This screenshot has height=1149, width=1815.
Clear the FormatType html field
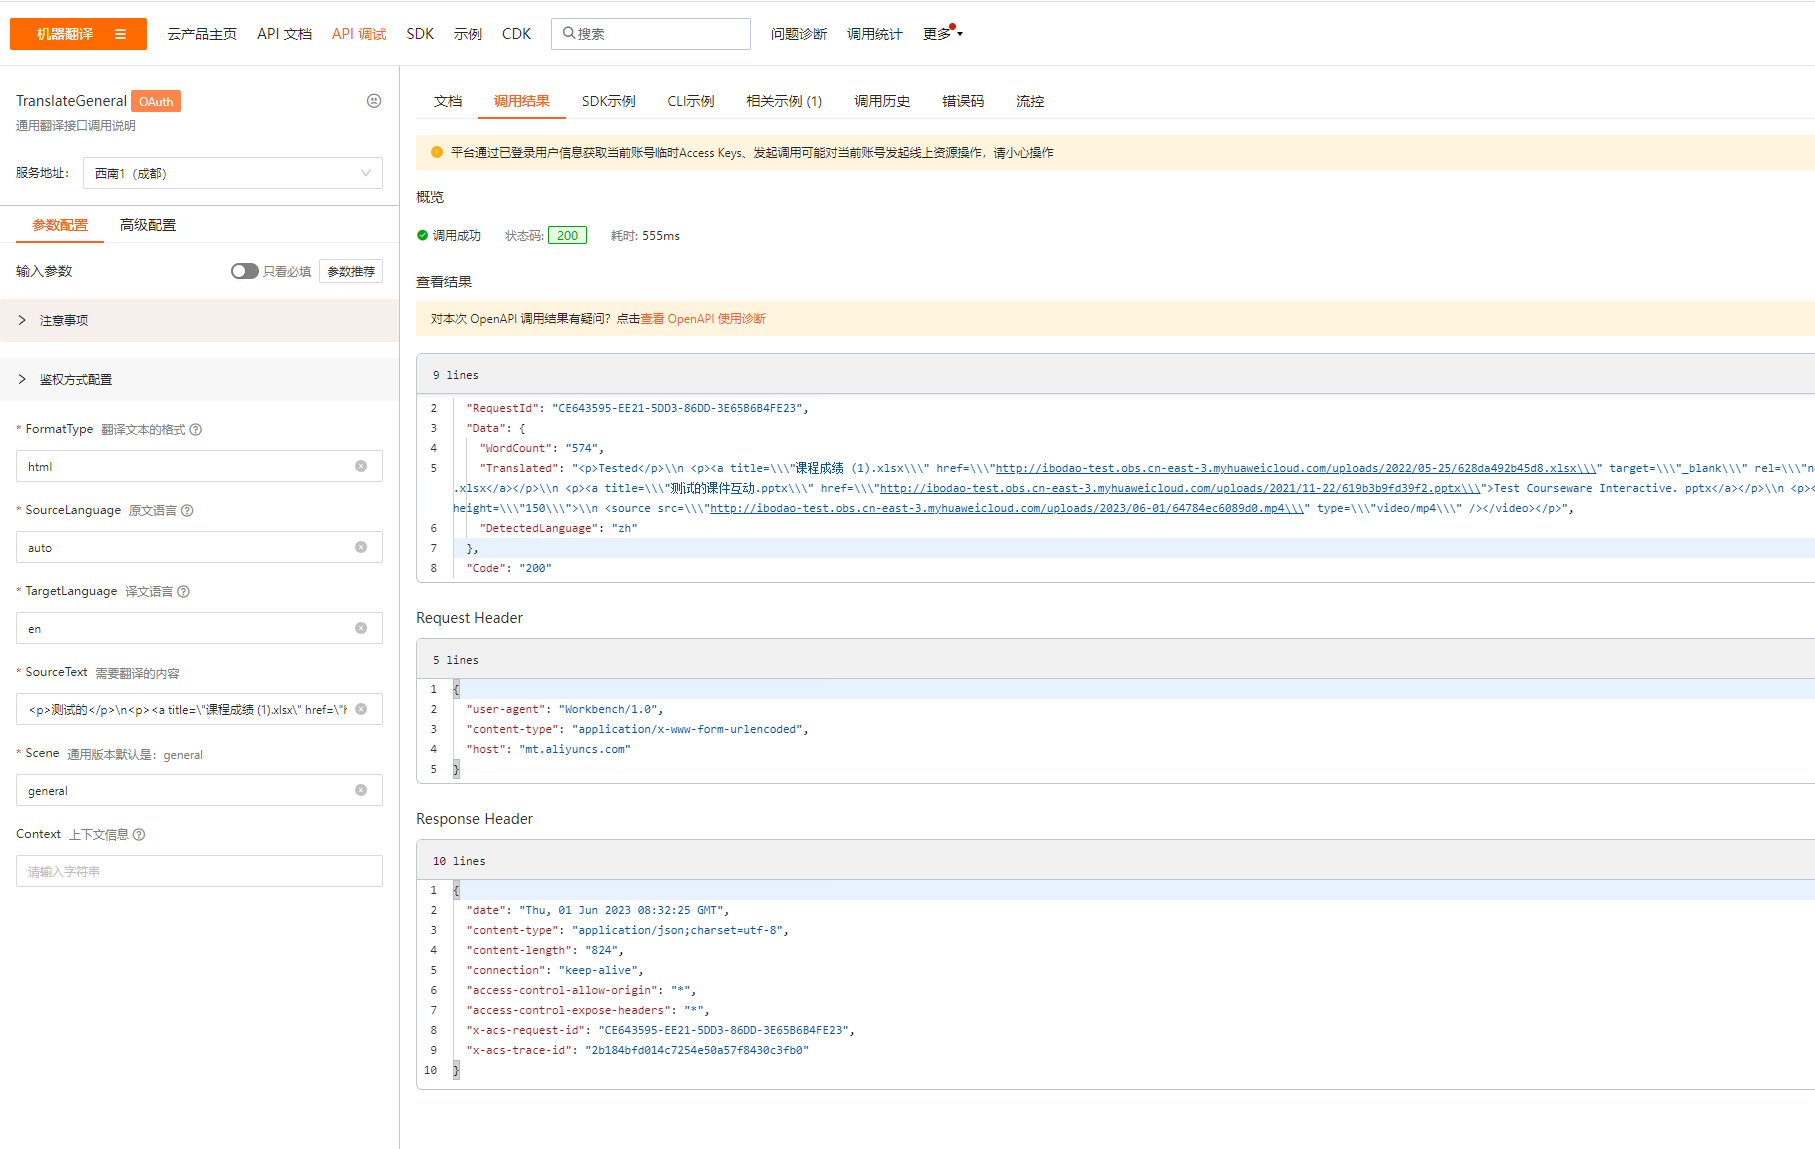(361, 466)
